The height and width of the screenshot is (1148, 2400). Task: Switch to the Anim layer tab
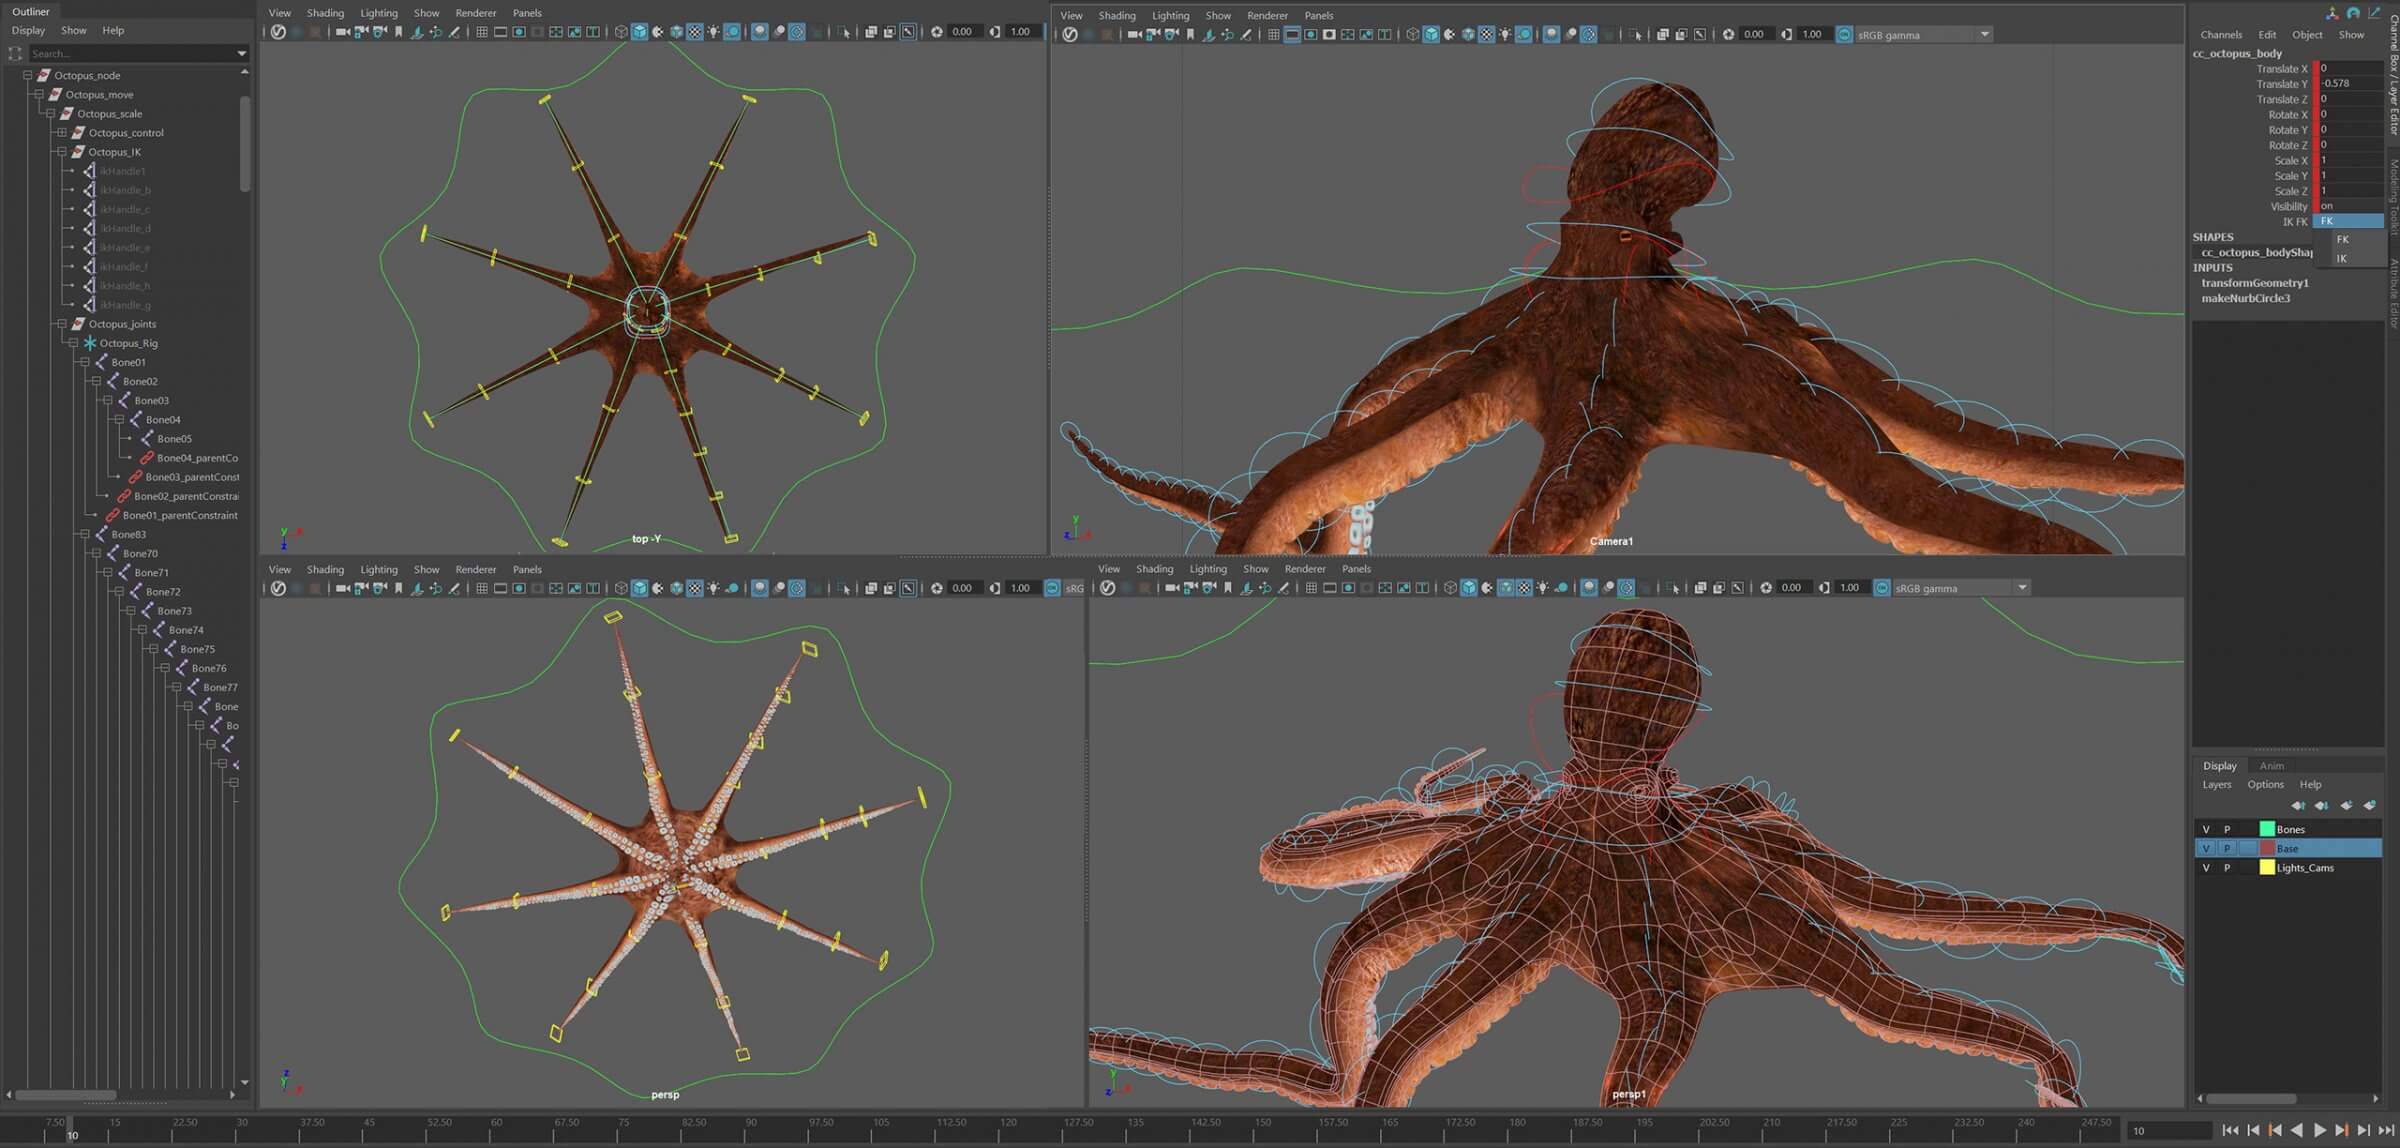(x=2271, y=766)
